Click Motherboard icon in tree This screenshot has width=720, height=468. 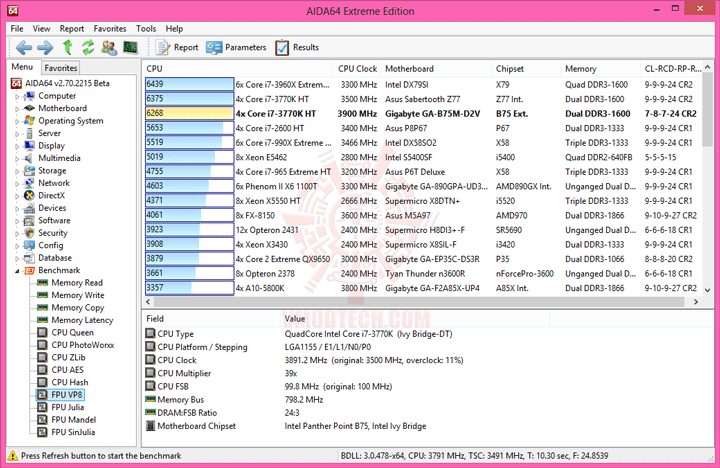(x=29, y=108)
